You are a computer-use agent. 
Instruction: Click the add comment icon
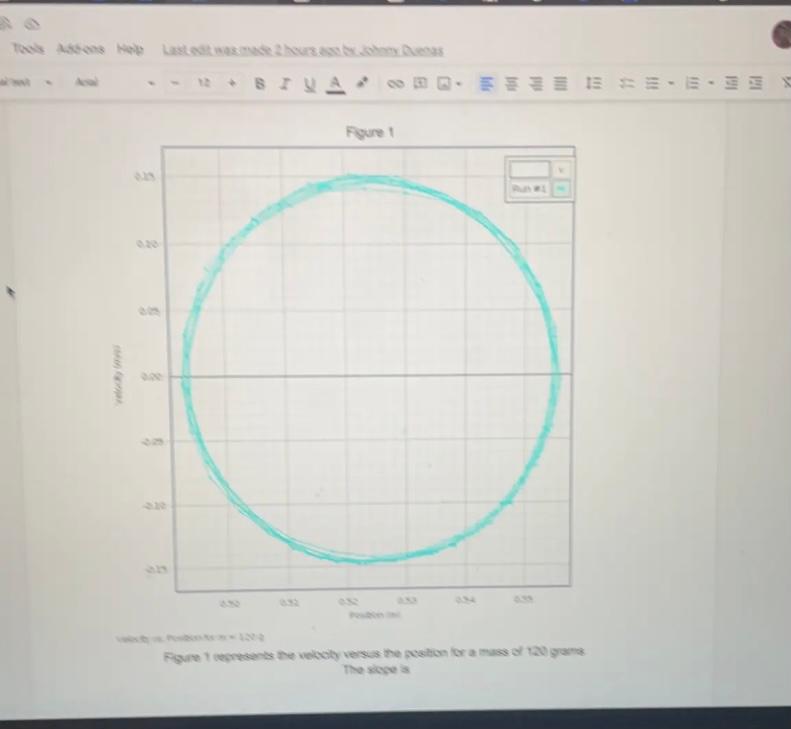click(420, 83)
